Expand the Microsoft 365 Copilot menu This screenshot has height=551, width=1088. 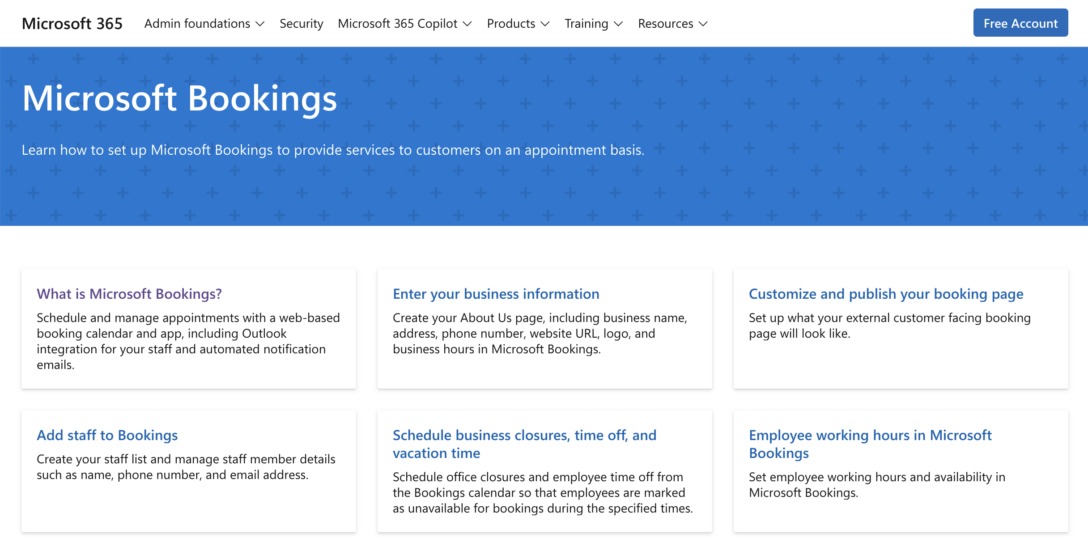pyautogui.click(x=405, y=24)
